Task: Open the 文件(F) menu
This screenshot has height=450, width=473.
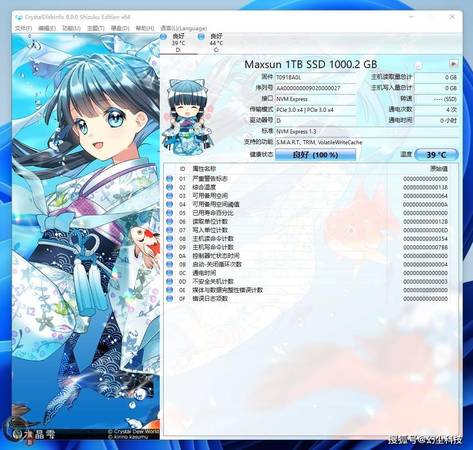Action: (23, 28)
